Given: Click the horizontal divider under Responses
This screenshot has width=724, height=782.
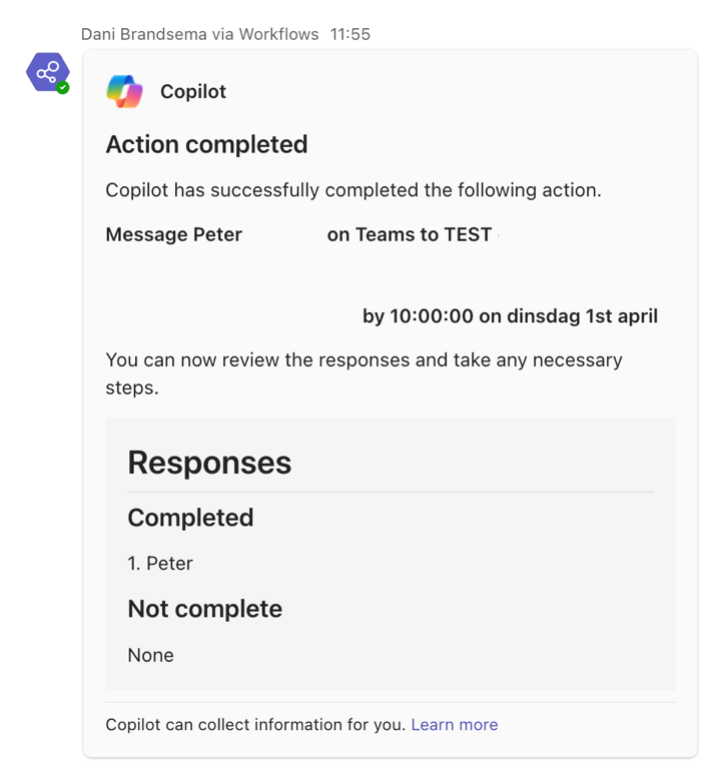Looking at the screenshot, I should (x=390, y=492).
